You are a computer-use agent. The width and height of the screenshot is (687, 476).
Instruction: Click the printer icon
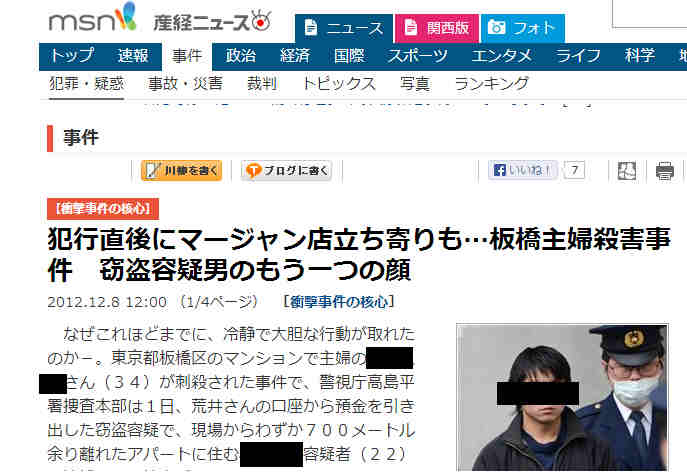tap(664, 171)
